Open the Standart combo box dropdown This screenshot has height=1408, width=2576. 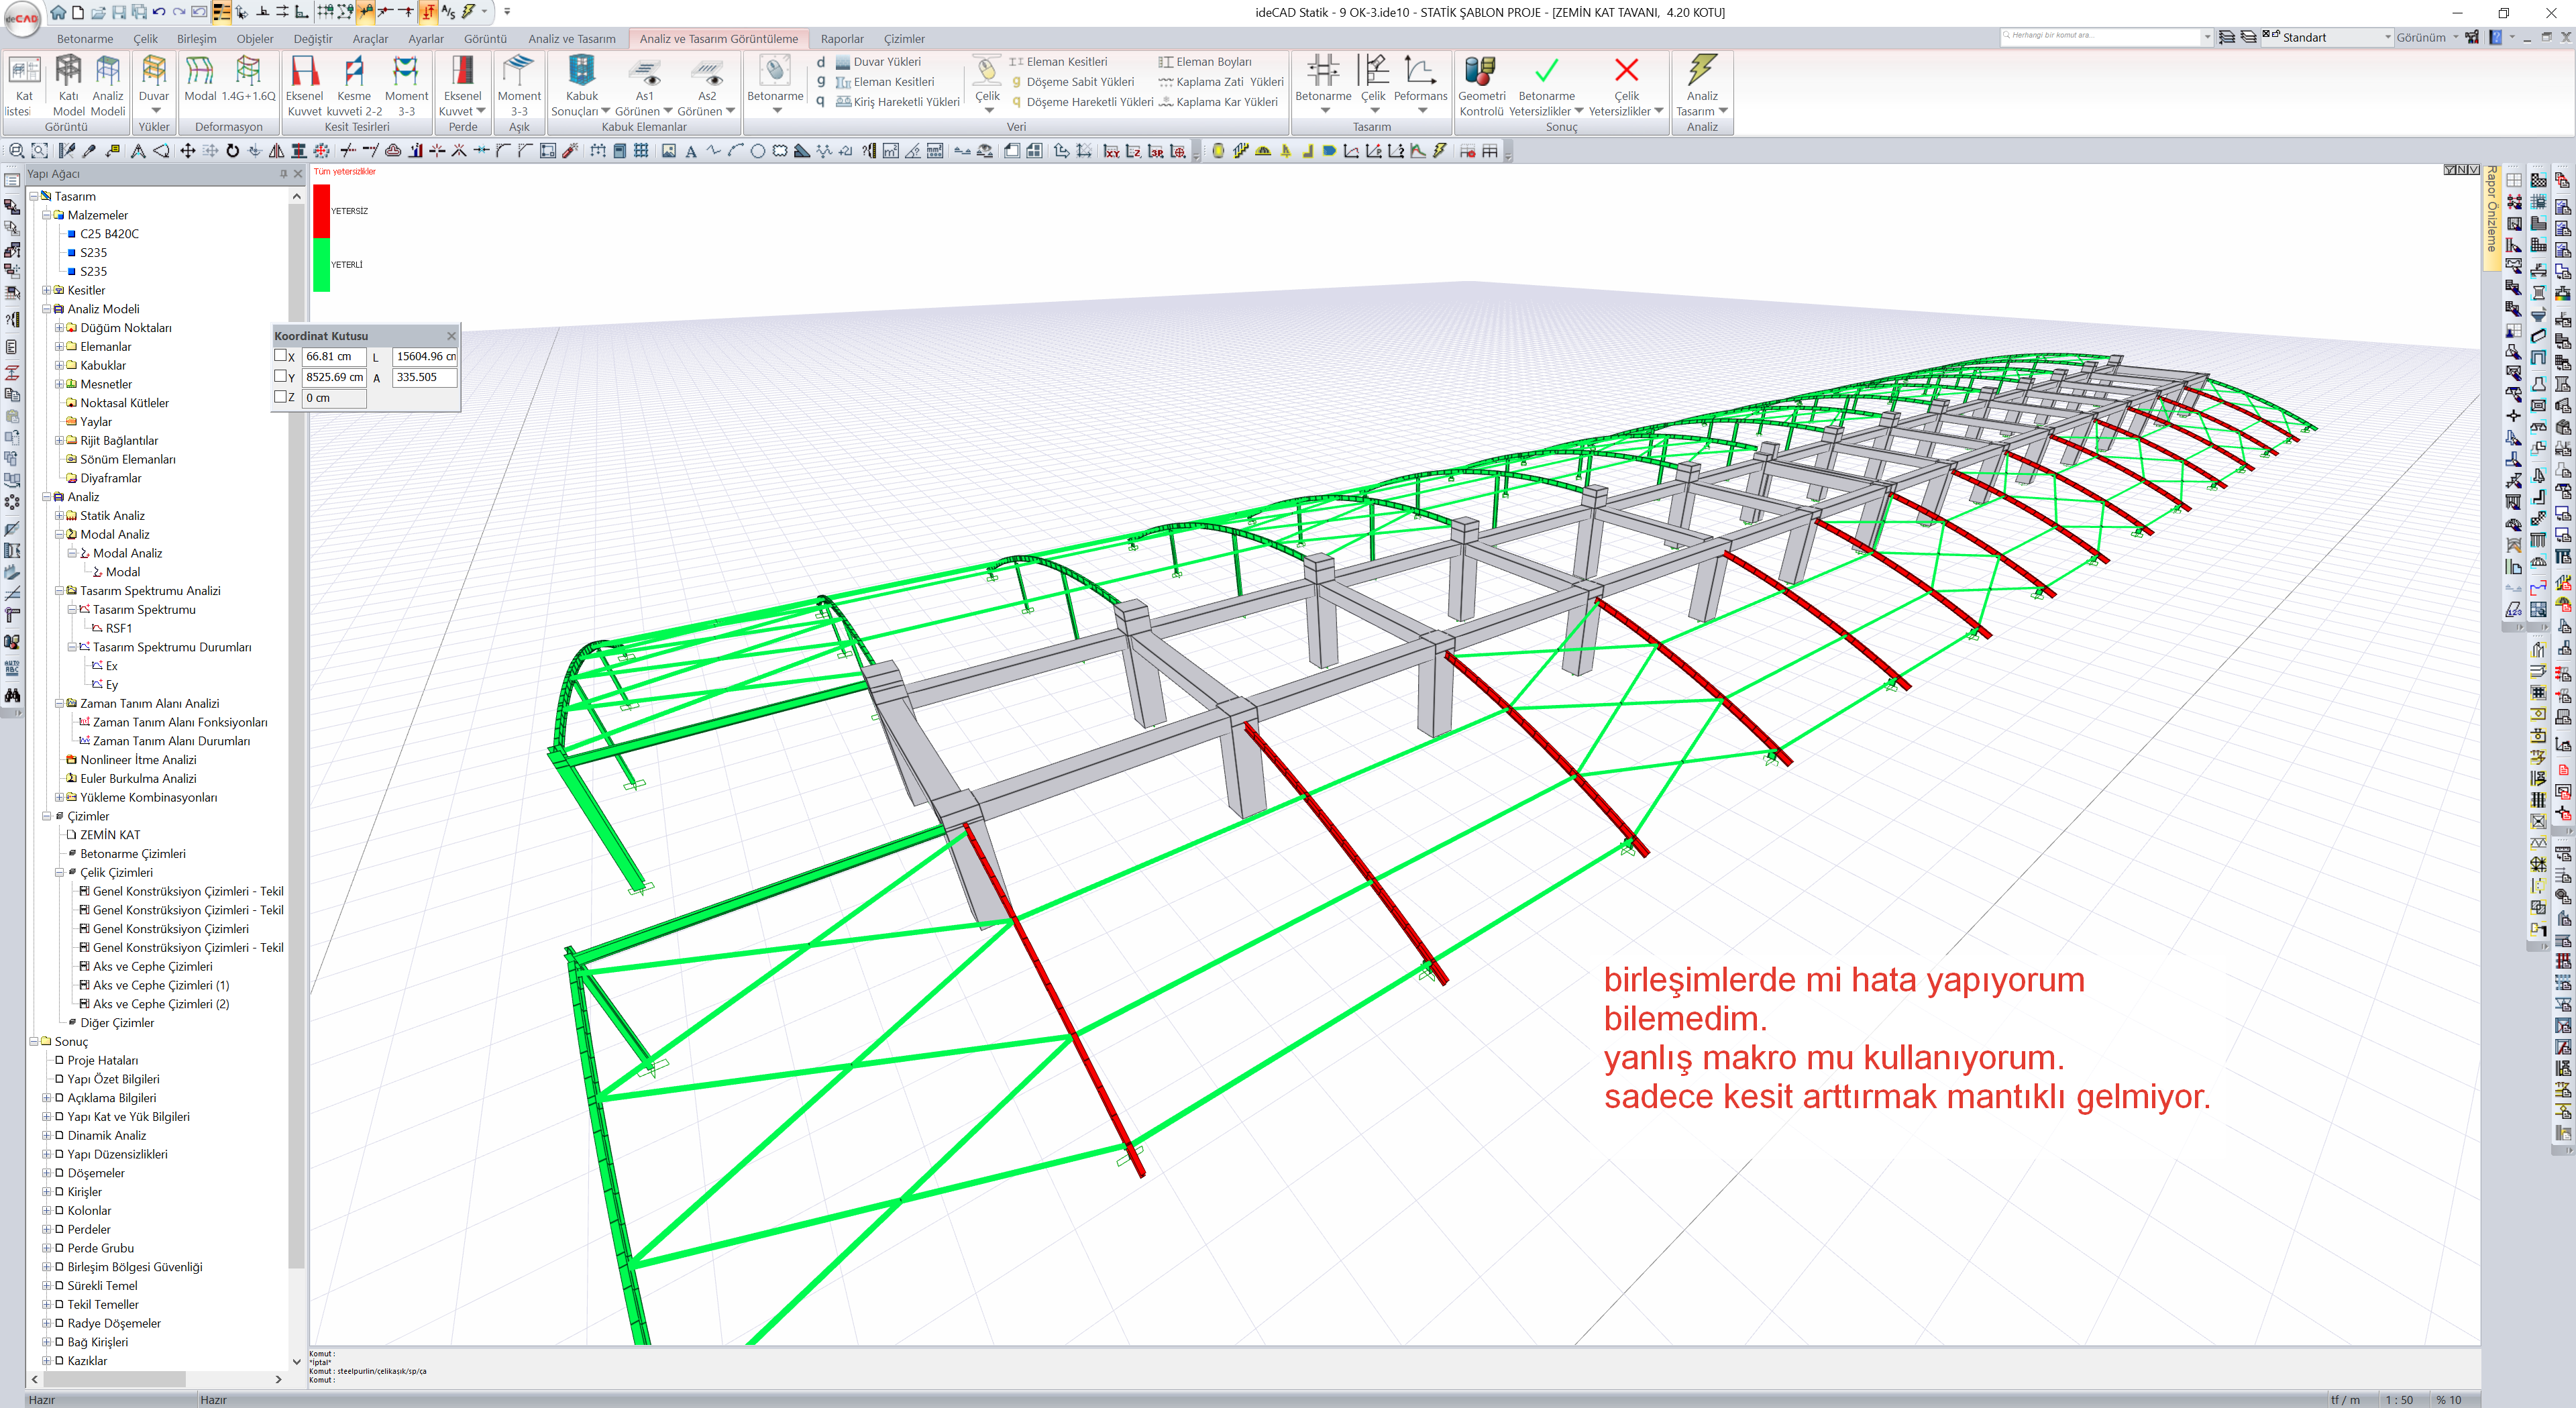pyautogui.click(x=2387, y=37)
